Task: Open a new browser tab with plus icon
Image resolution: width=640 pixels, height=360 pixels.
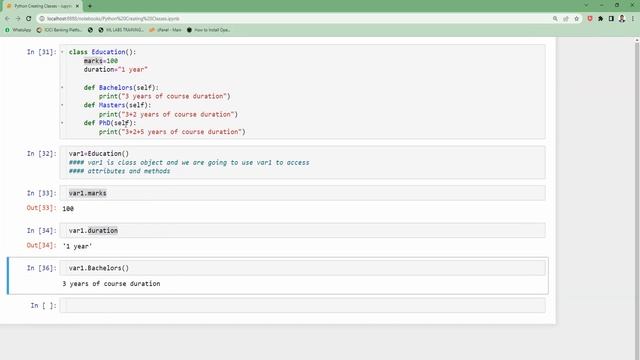Action: 90,6
